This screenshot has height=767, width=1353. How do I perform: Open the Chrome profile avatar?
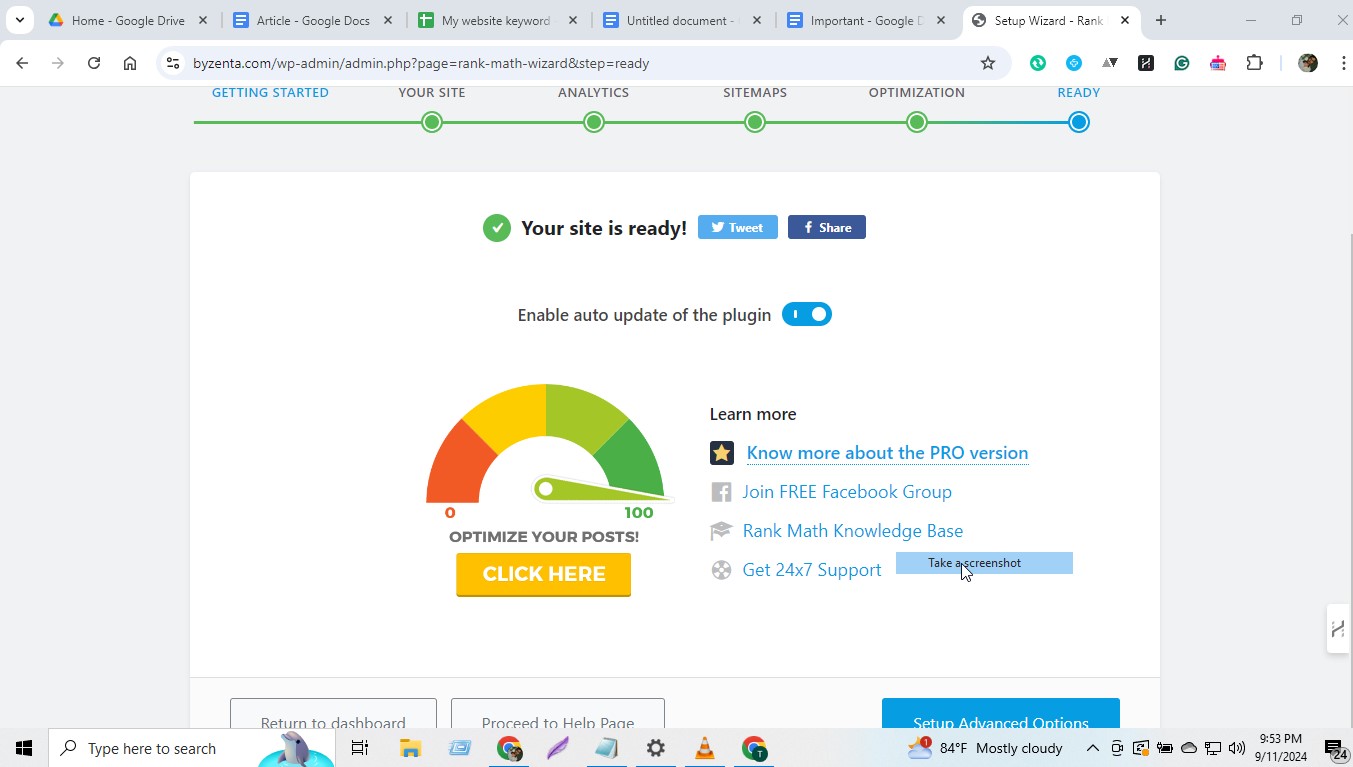coord(1308,63)
